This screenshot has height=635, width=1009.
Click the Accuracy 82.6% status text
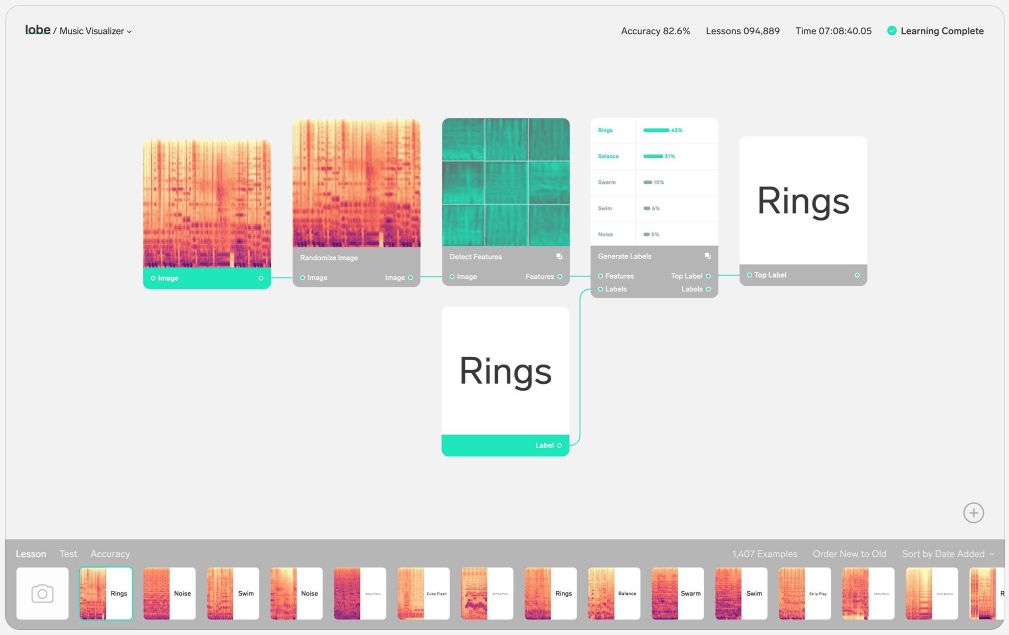tap(655, 31)
